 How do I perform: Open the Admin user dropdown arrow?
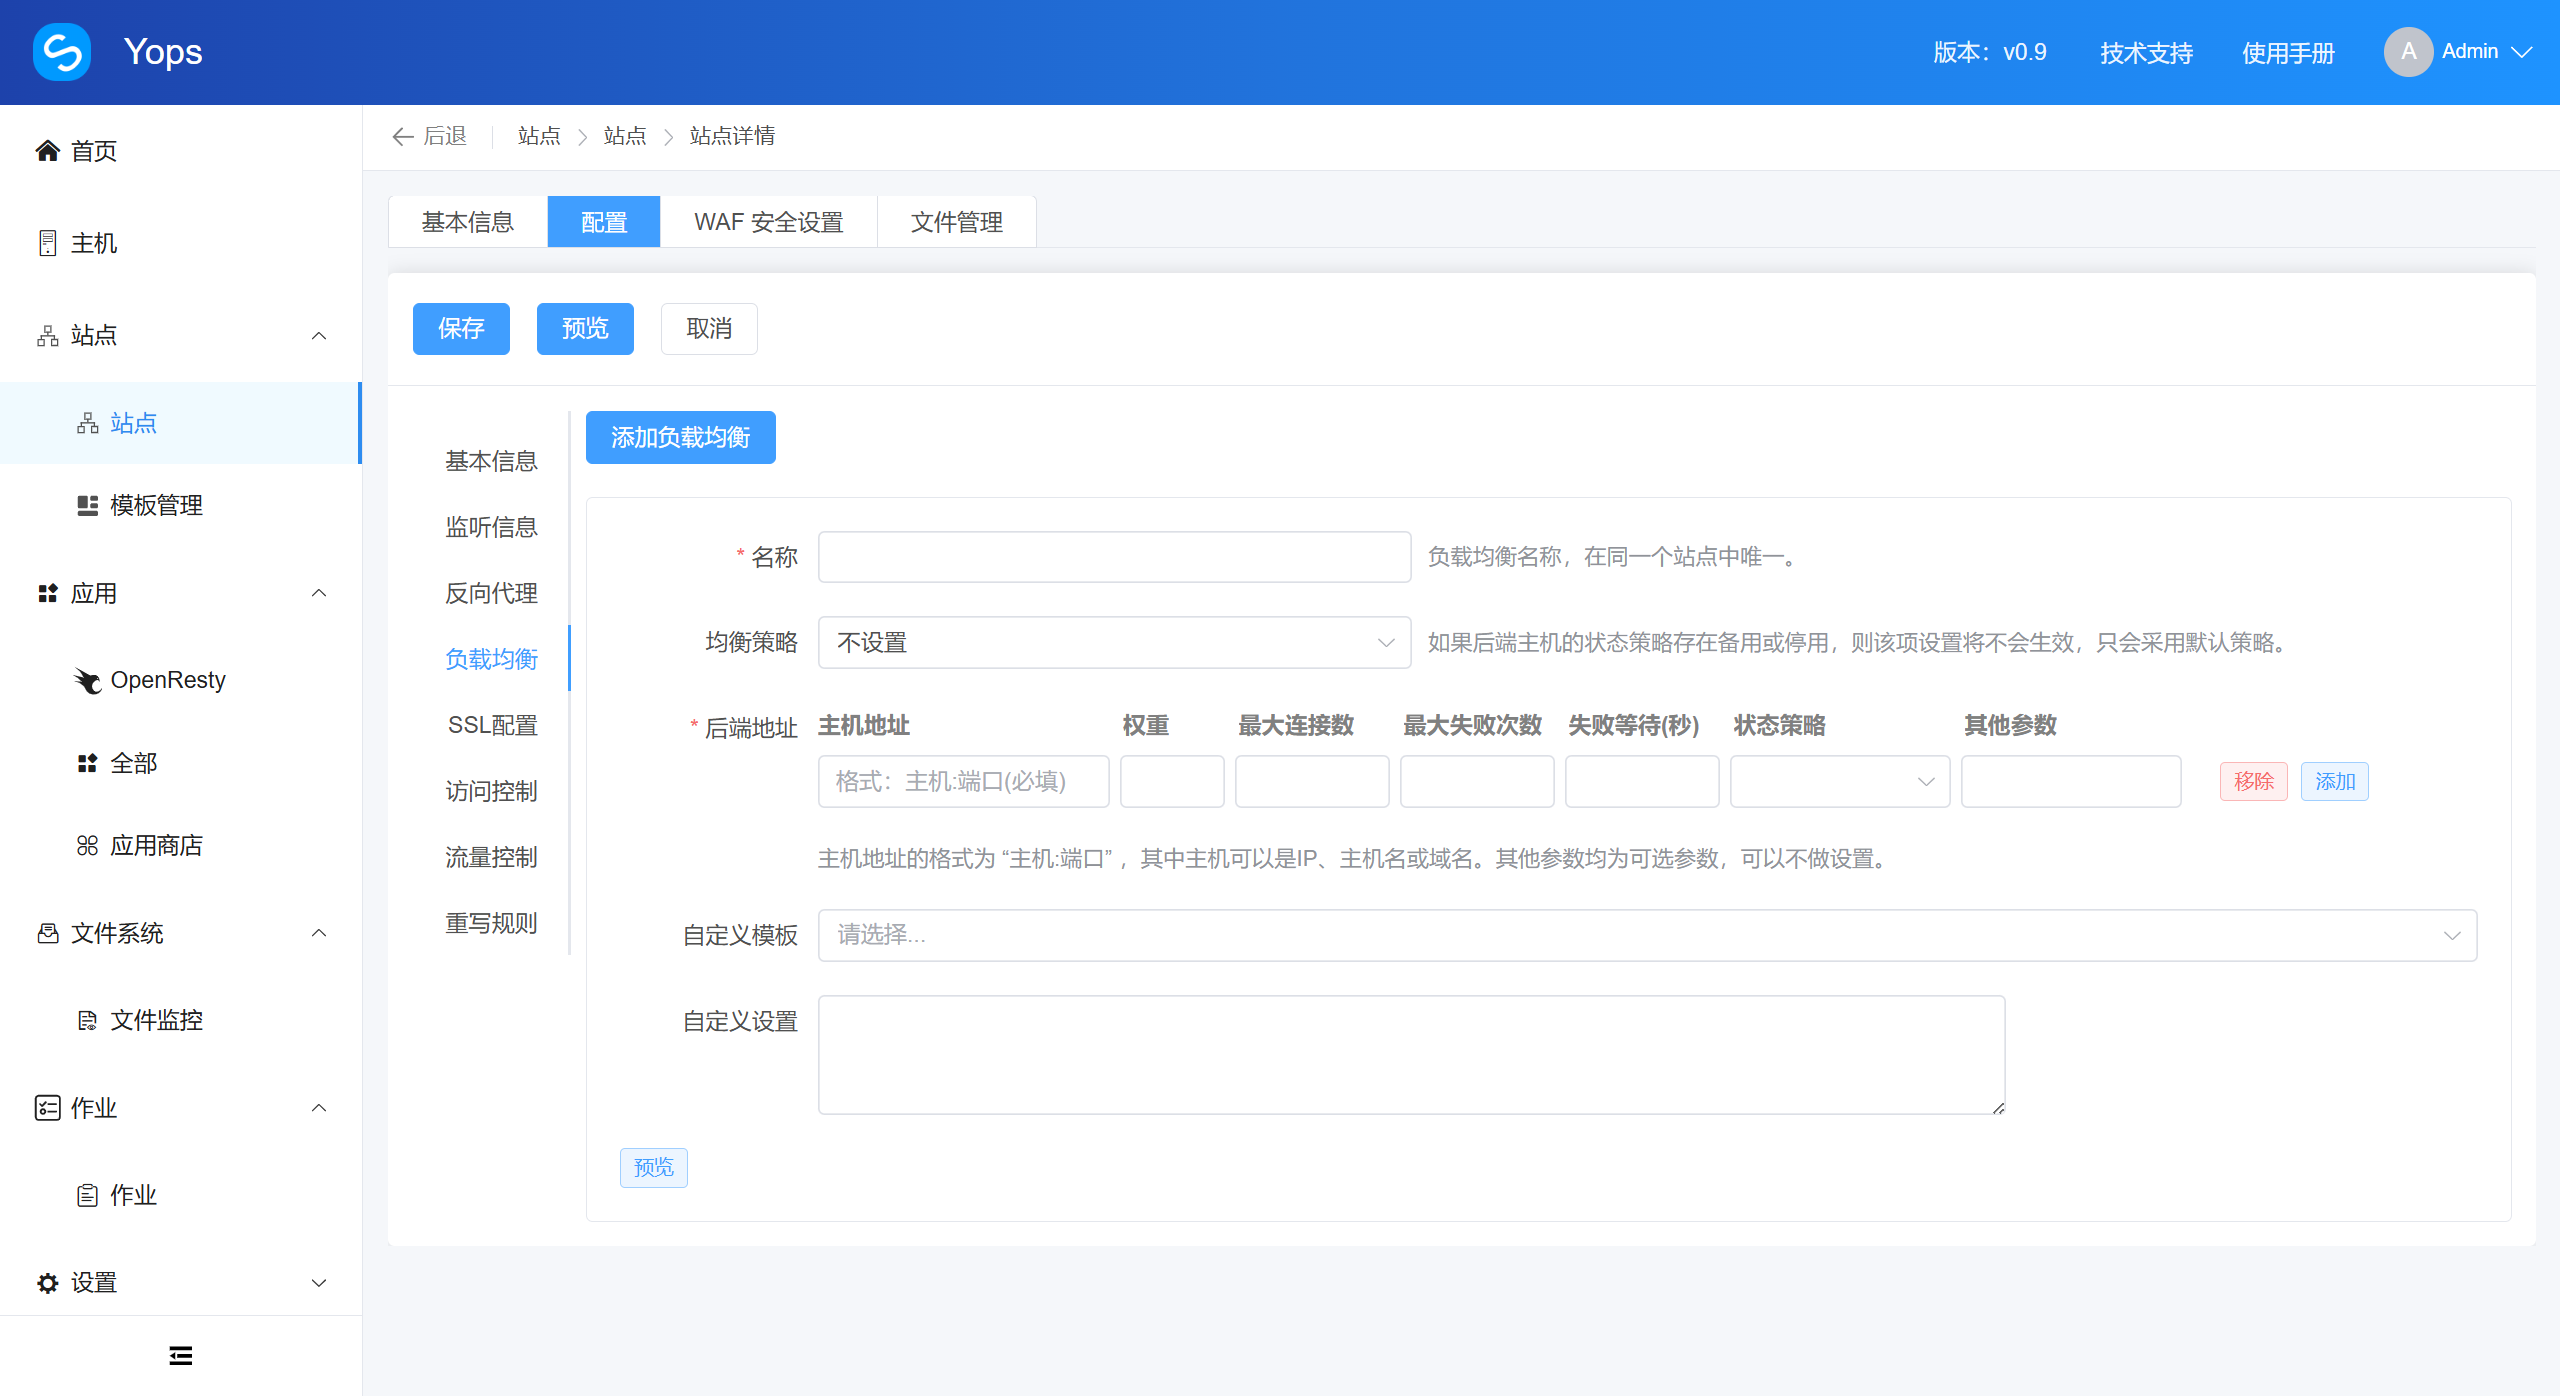[x=2522, y=52]
